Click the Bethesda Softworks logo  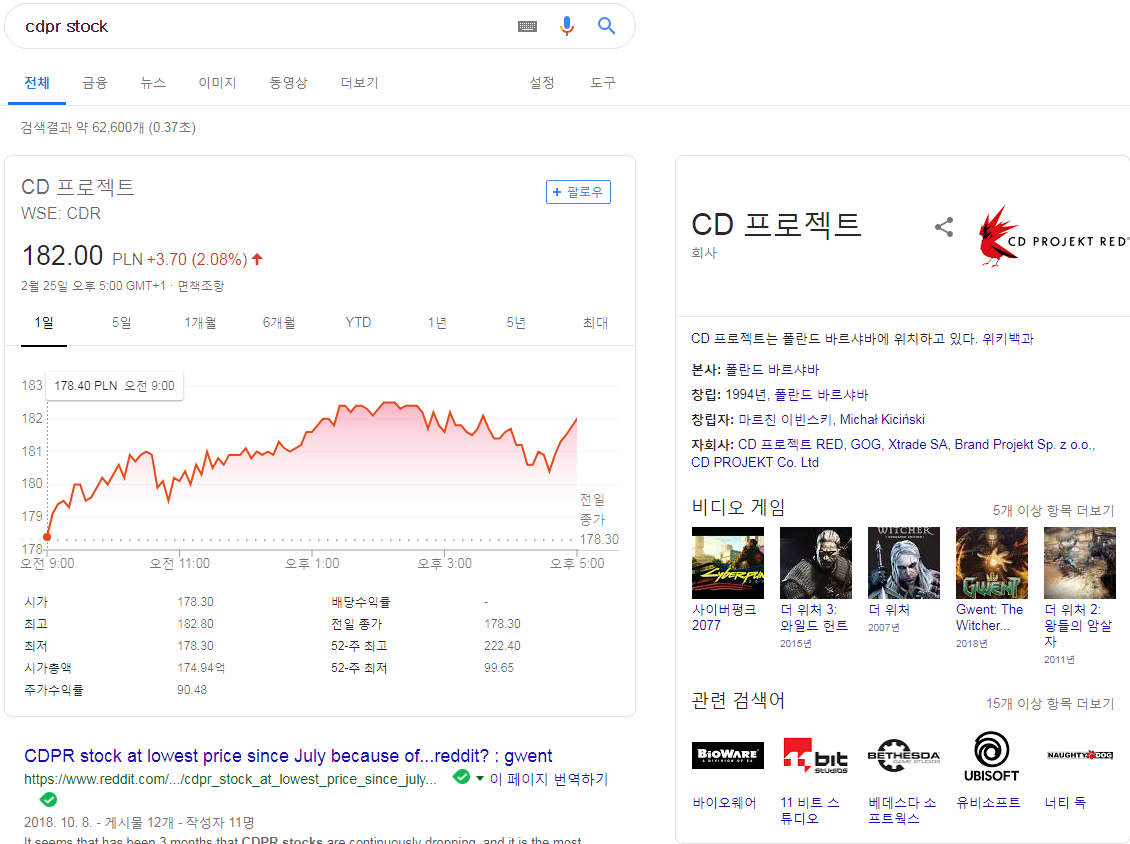click(903, 755)
